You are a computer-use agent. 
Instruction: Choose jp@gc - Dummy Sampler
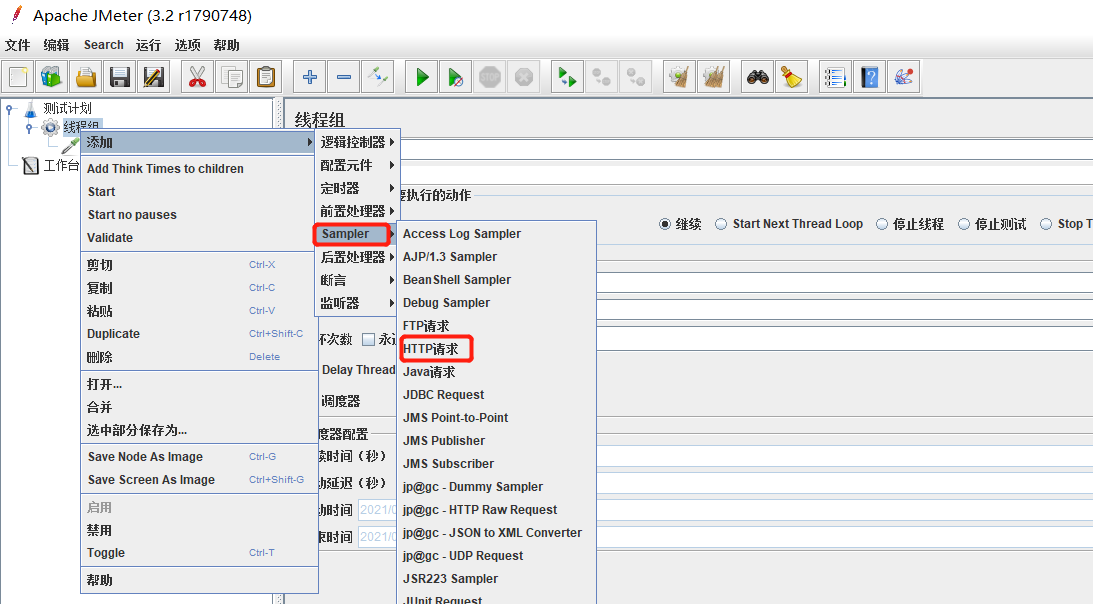click(x=496, y=487)
